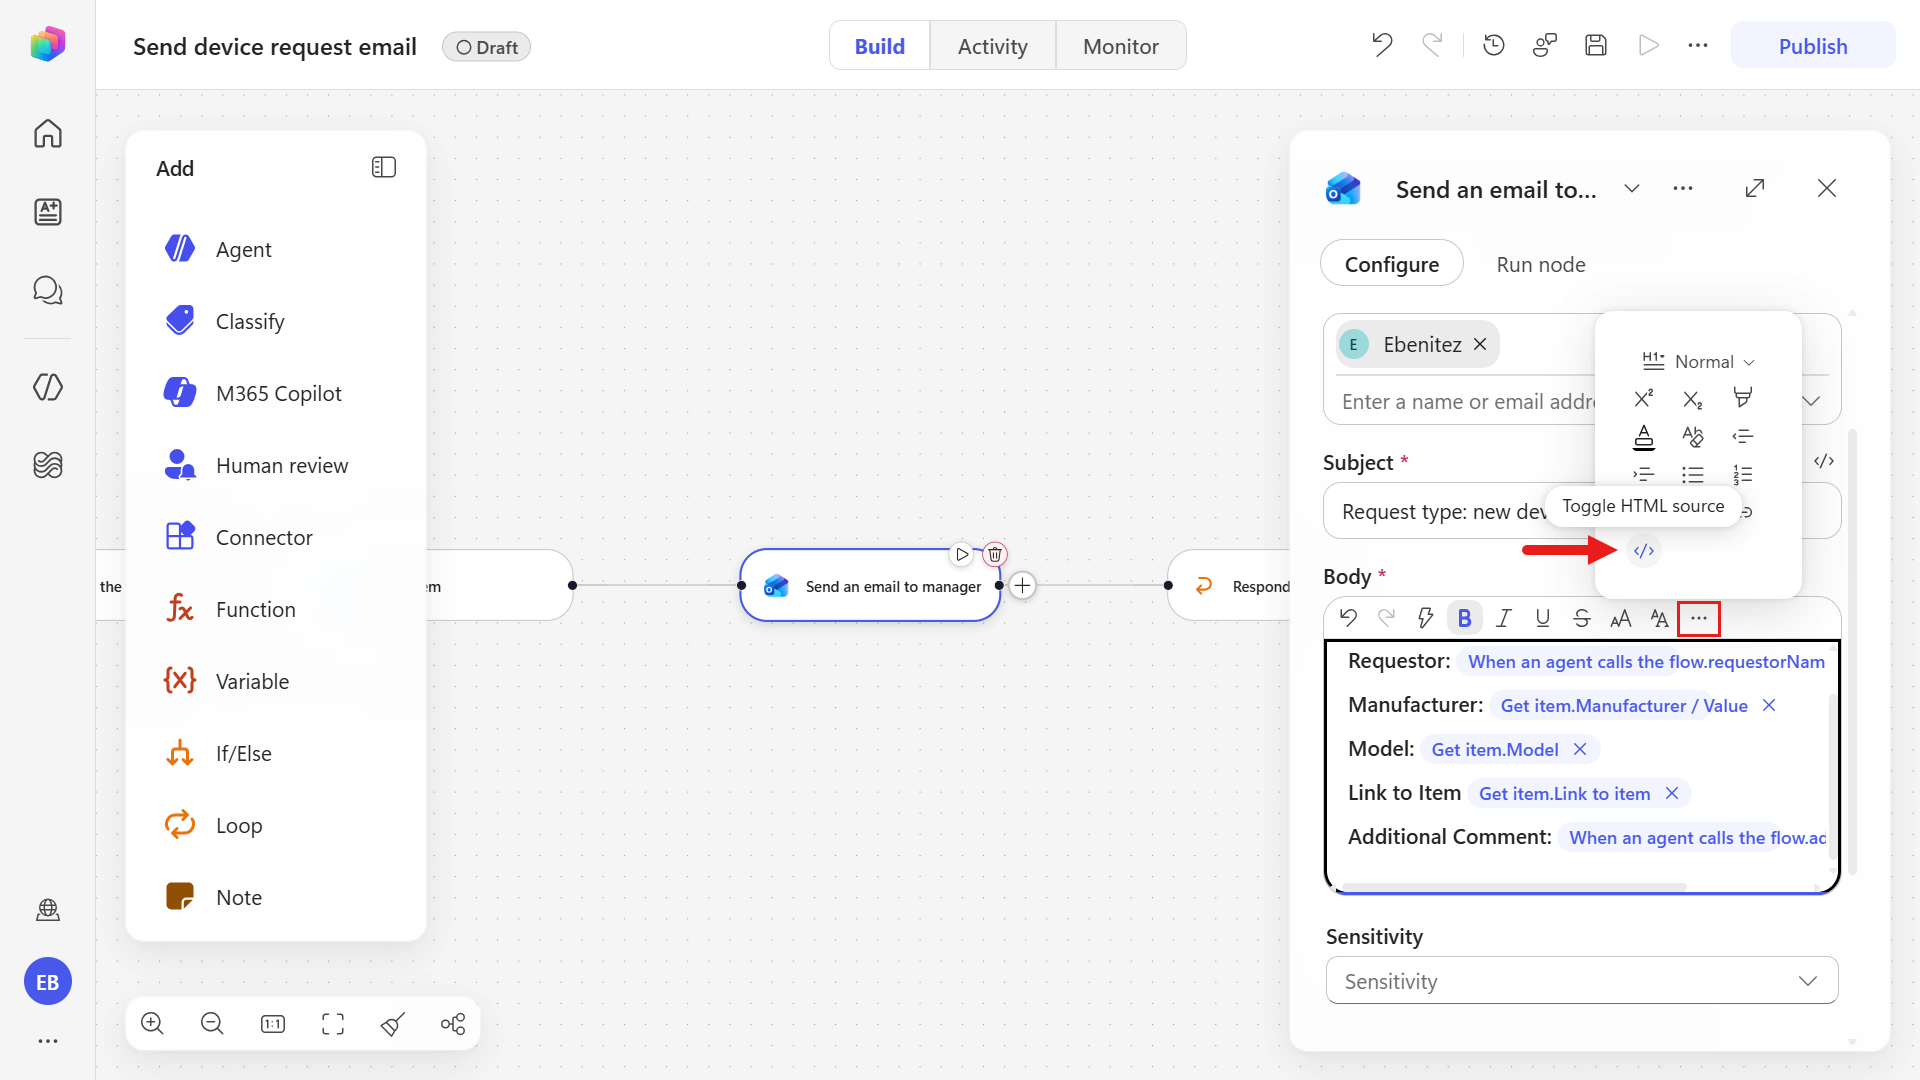Decrease paragraph indent

[x=1742, y=437]
